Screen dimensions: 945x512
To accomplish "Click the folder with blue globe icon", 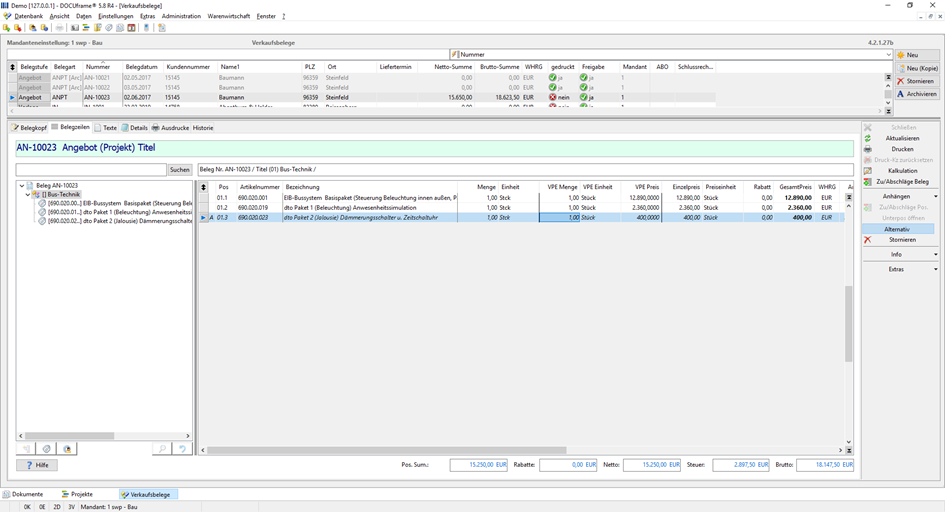I will point(44,28).
